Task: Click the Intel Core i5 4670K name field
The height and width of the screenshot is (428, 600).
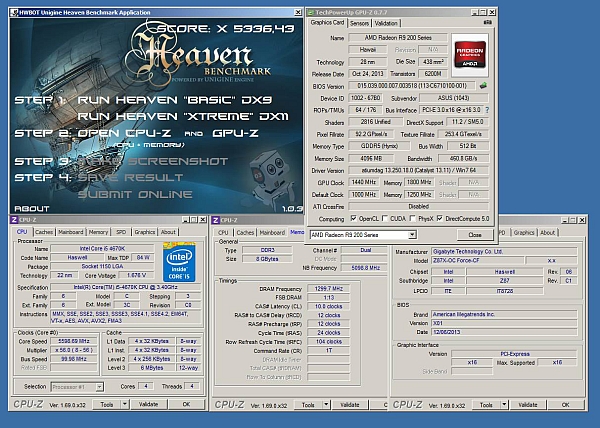Action: (102, 249)
